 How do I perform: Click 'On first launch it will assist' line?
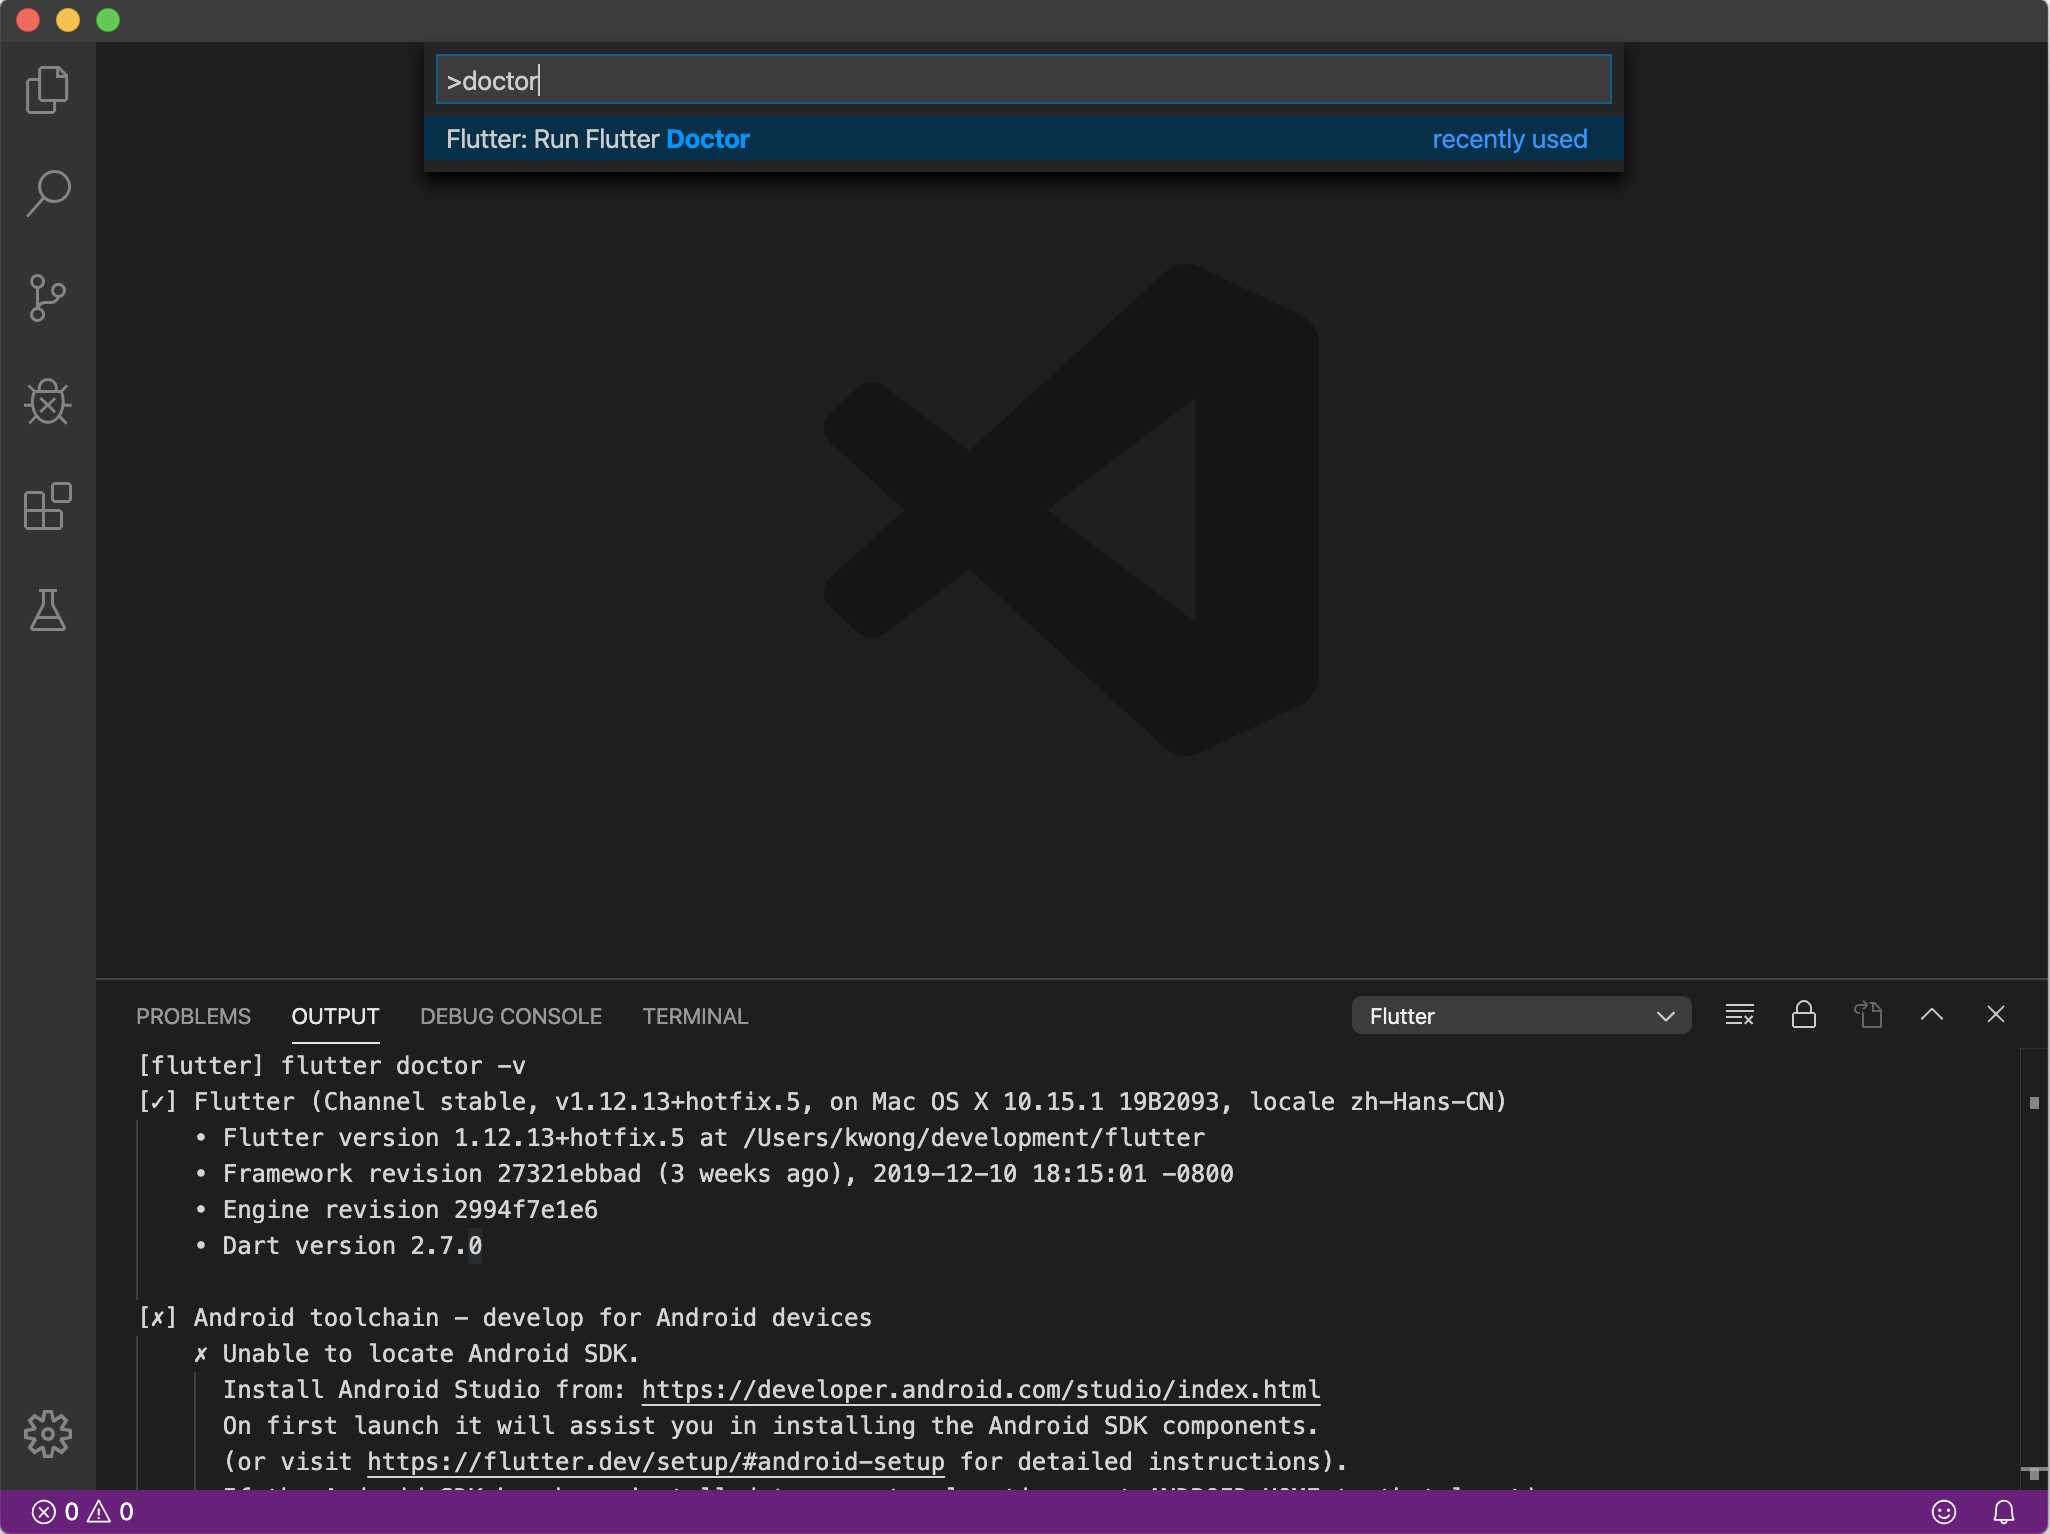tap(771, 1426)
